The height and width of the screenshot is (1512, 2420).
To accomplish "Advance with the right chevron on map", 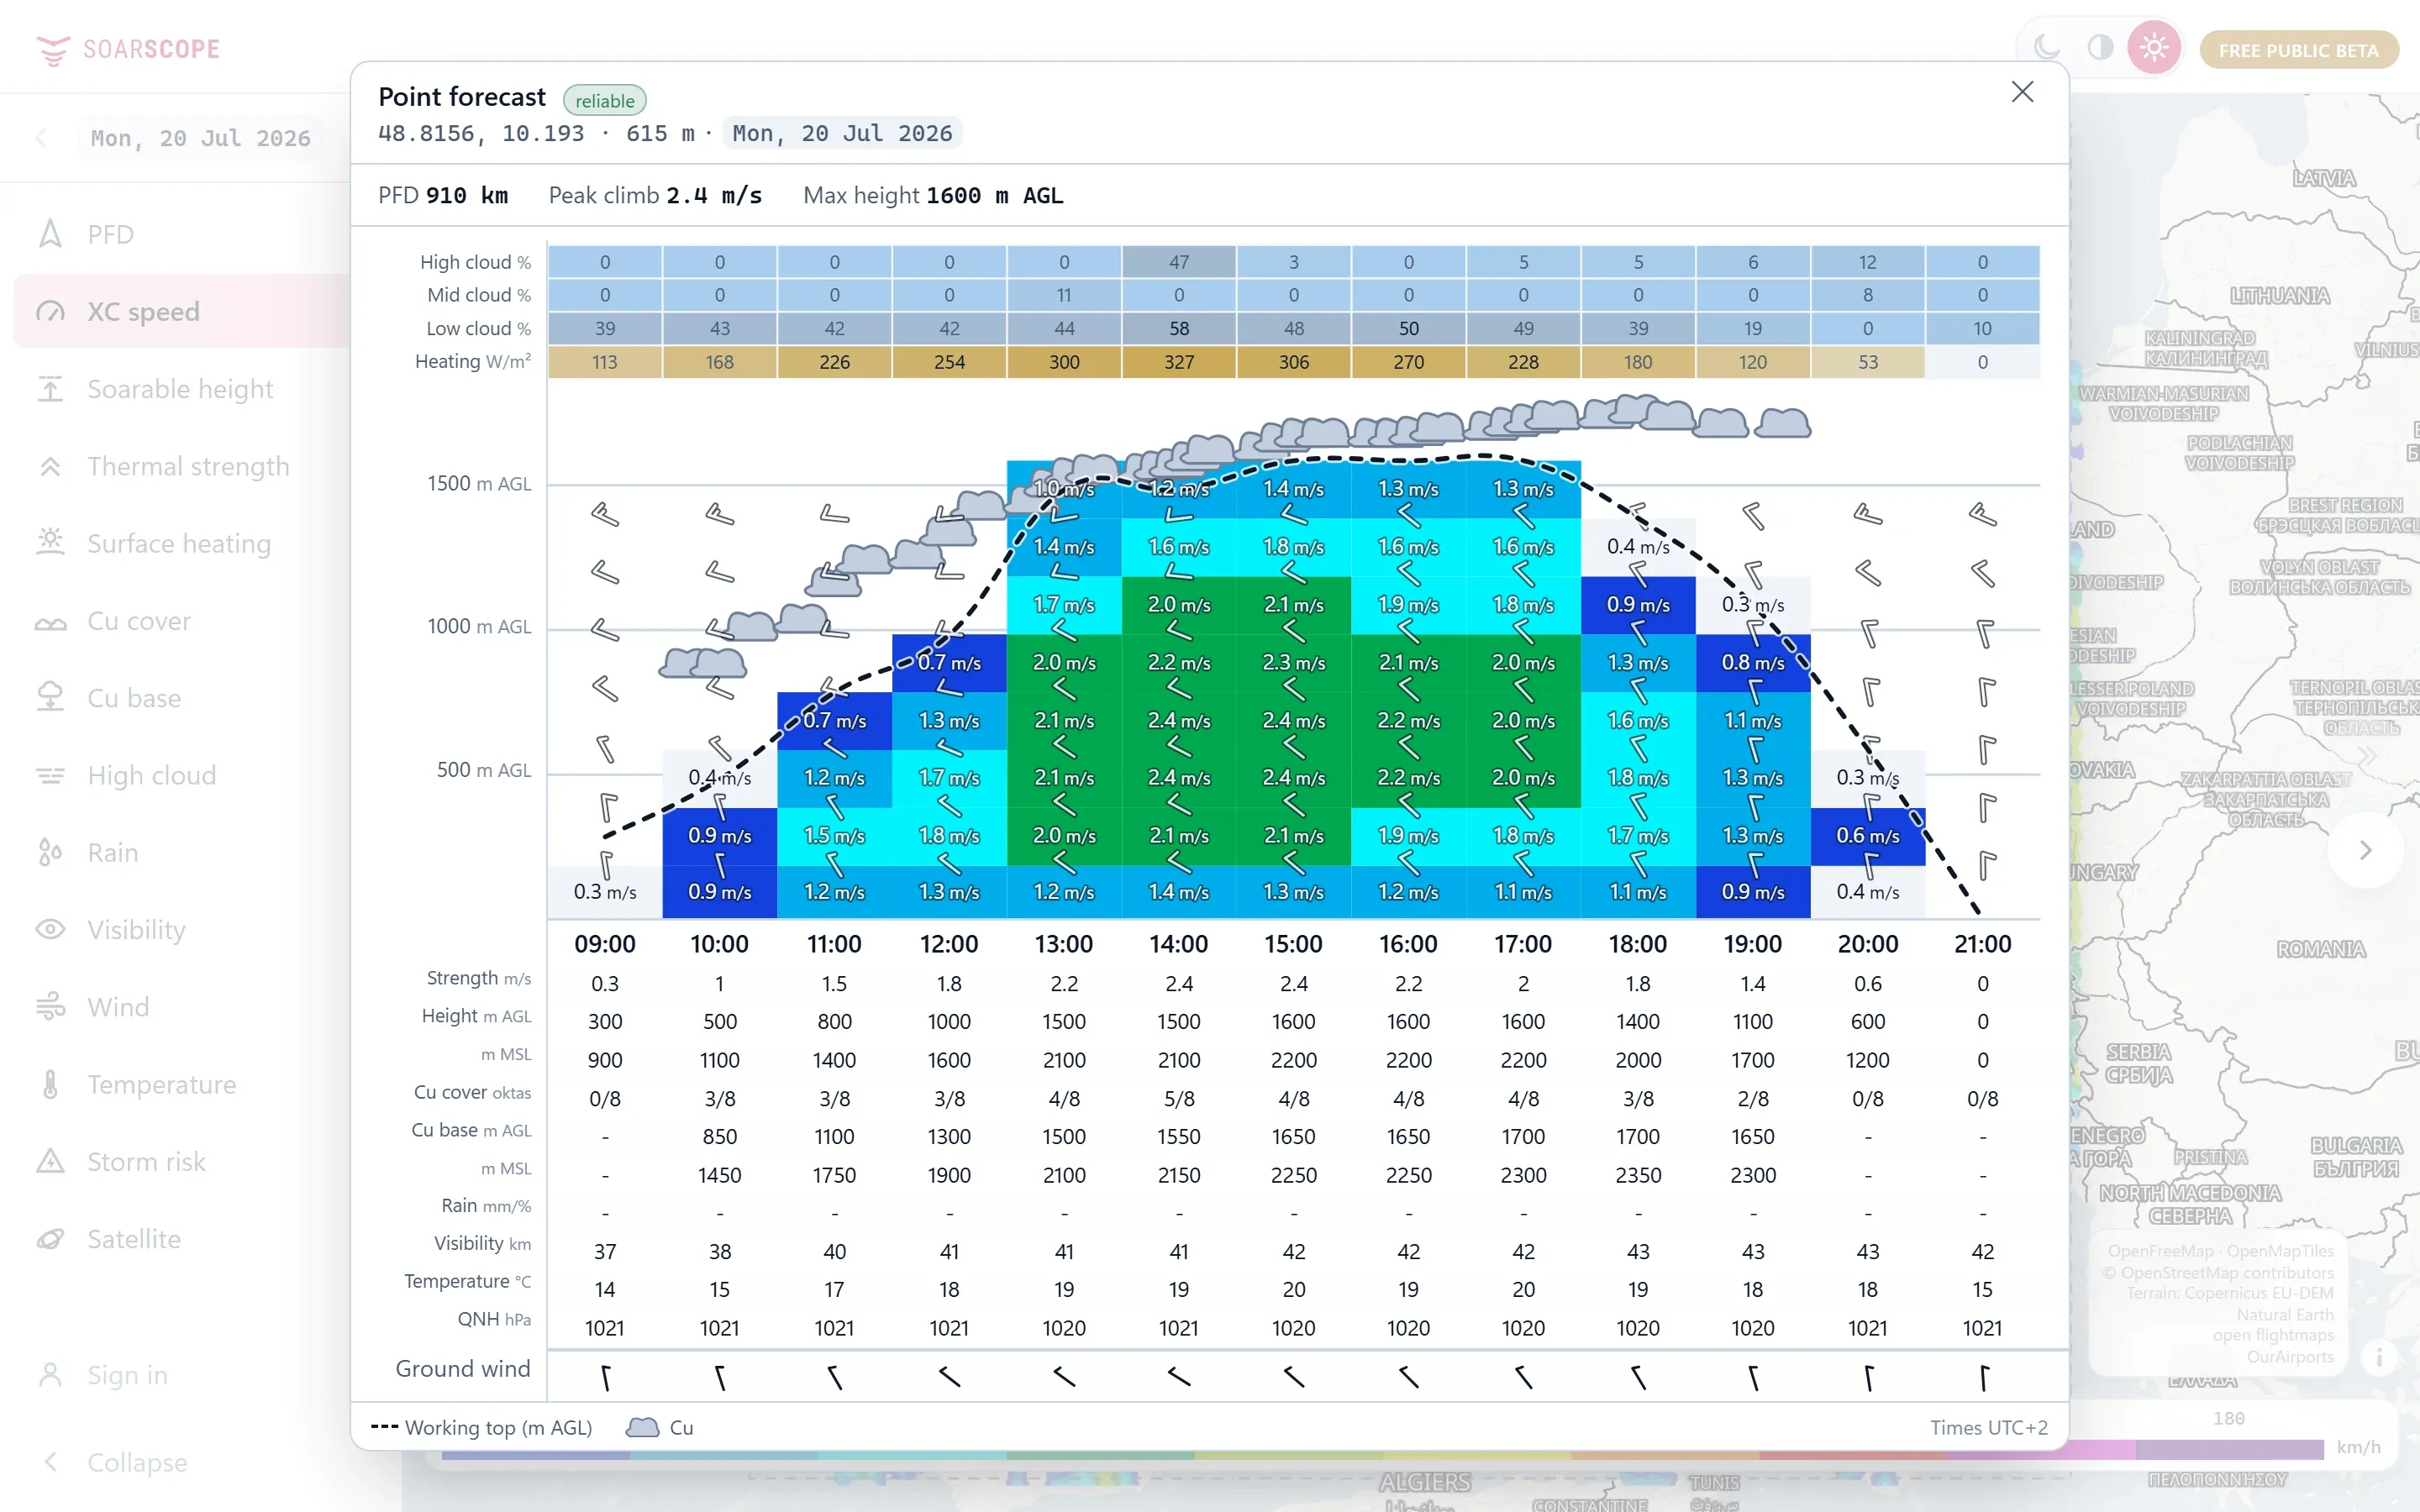I will (2365, 850).
